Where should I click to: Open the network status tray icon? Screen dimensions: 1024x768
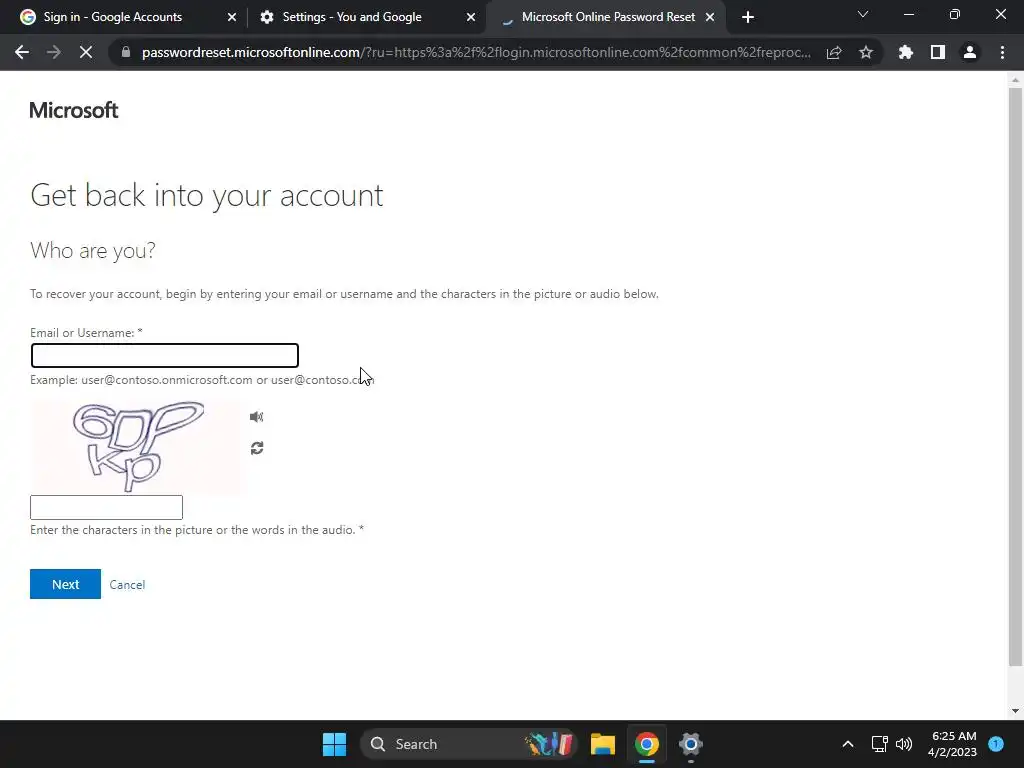tap(879, 744)
